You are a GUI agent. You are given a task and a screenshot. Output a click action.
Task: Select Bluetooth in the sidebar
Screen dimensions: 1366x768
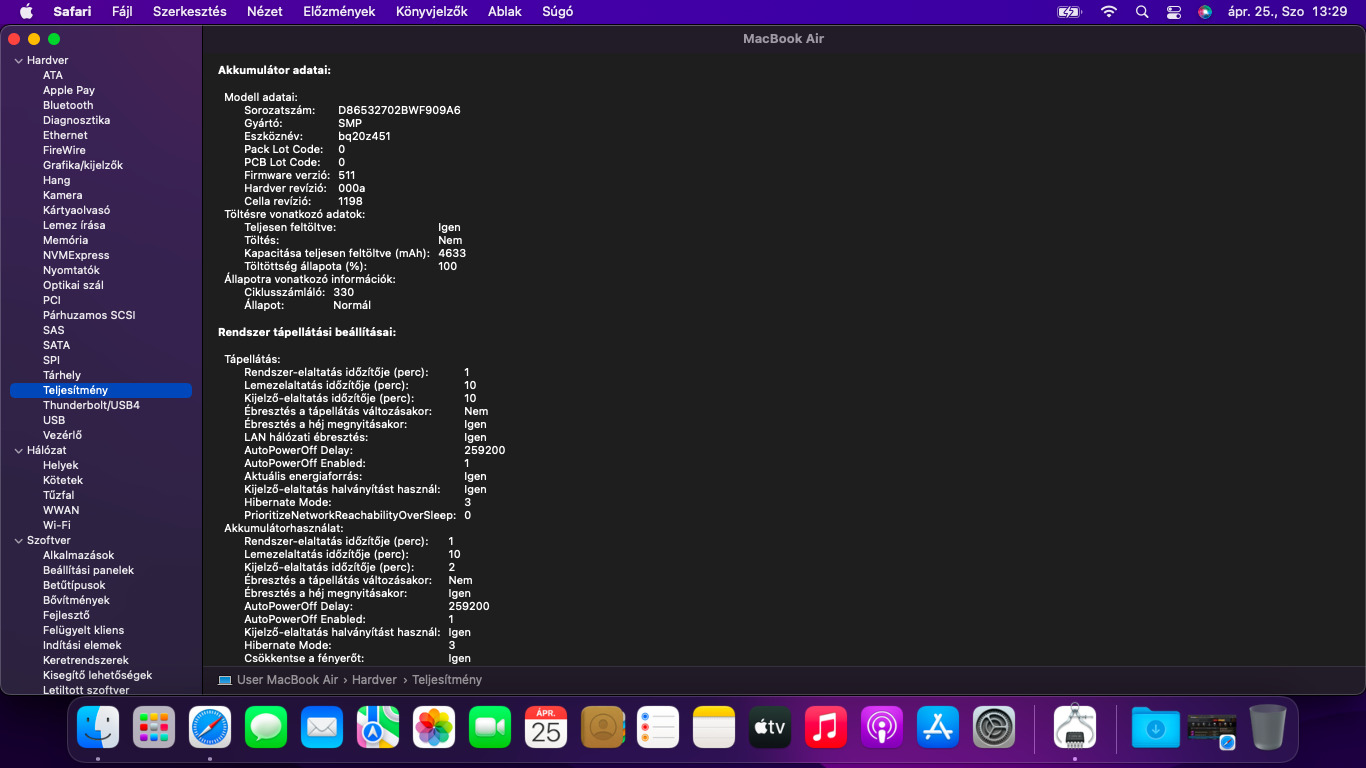tap(68, 105)
